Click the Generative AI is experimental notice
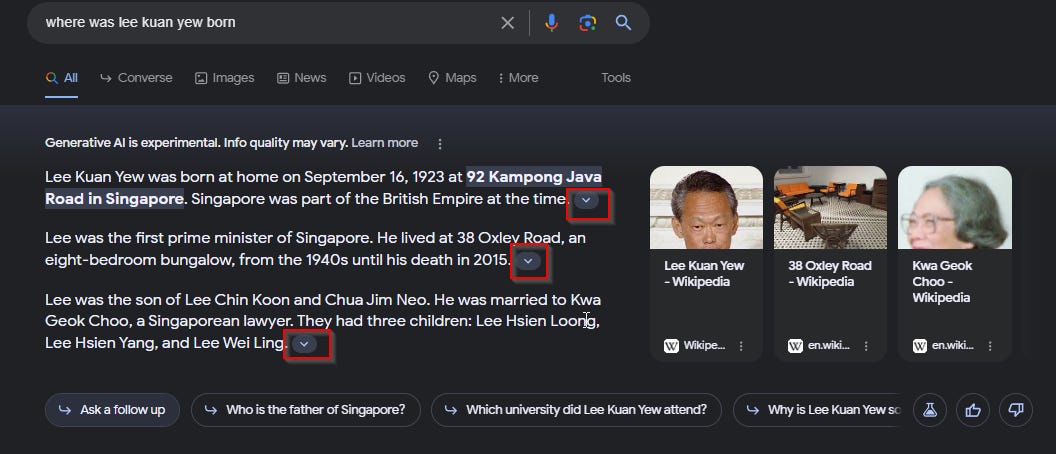1056x454 pixels. click(197, 143)
